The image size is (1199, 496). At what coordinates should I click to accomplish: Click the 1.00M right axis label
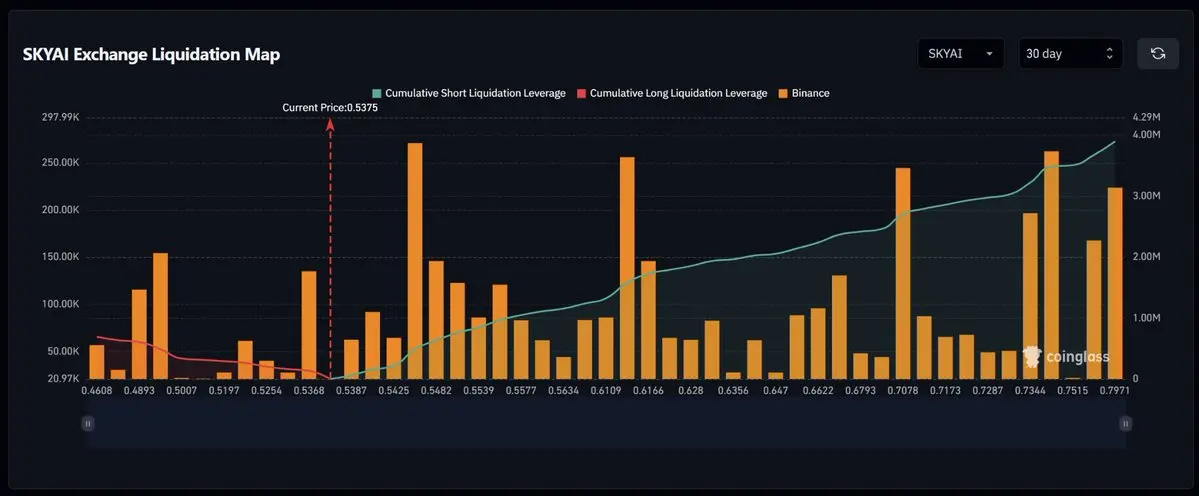click(x=1146, y=318)
